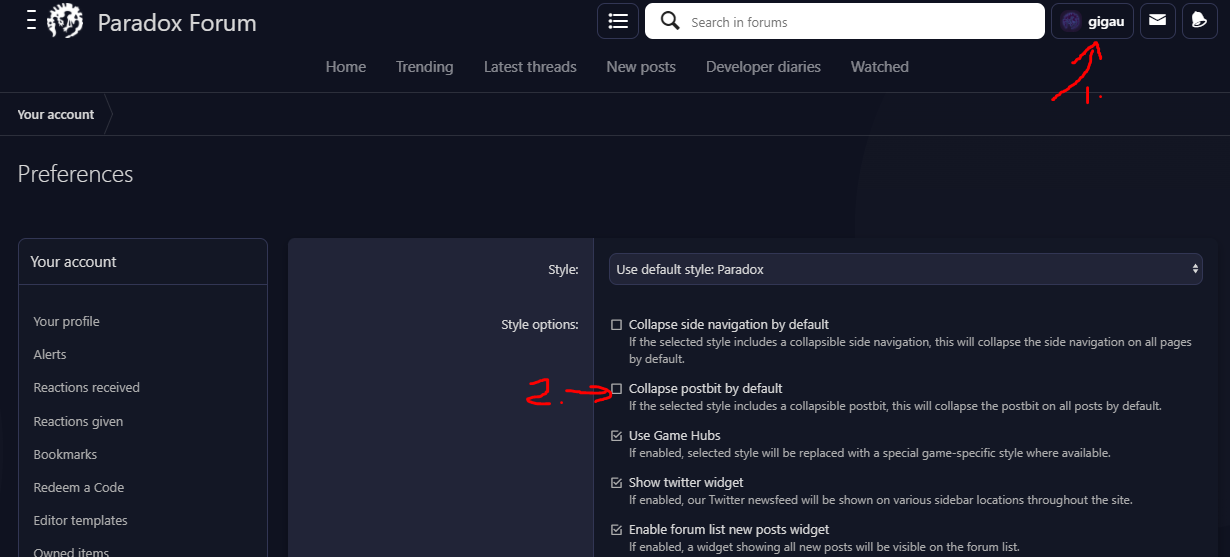1230x557 pixels.
Task: Click the magnifying glass search icon
Action: (670, 21)
